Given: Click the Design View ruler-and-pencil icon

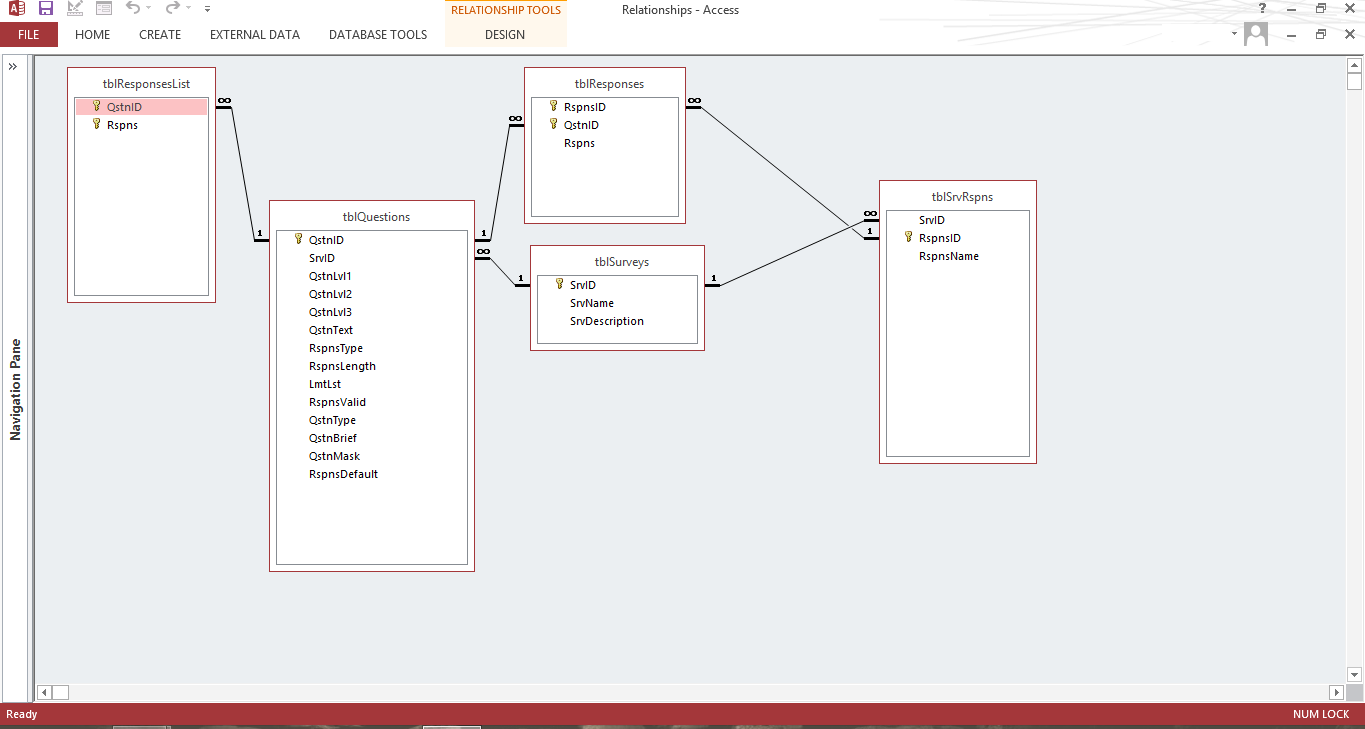Looking at the screenshot, I should point(75,9).
